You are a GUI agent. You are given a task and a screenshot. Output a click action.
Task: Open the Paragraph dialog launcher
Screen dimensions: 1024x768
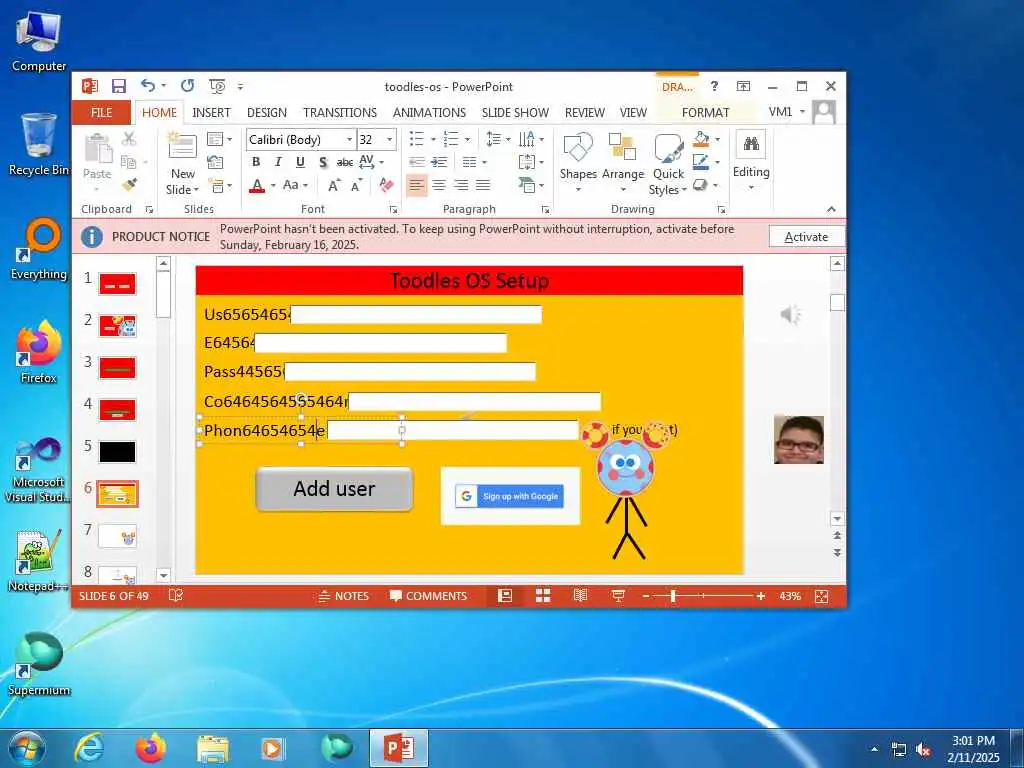click(545, 210)
